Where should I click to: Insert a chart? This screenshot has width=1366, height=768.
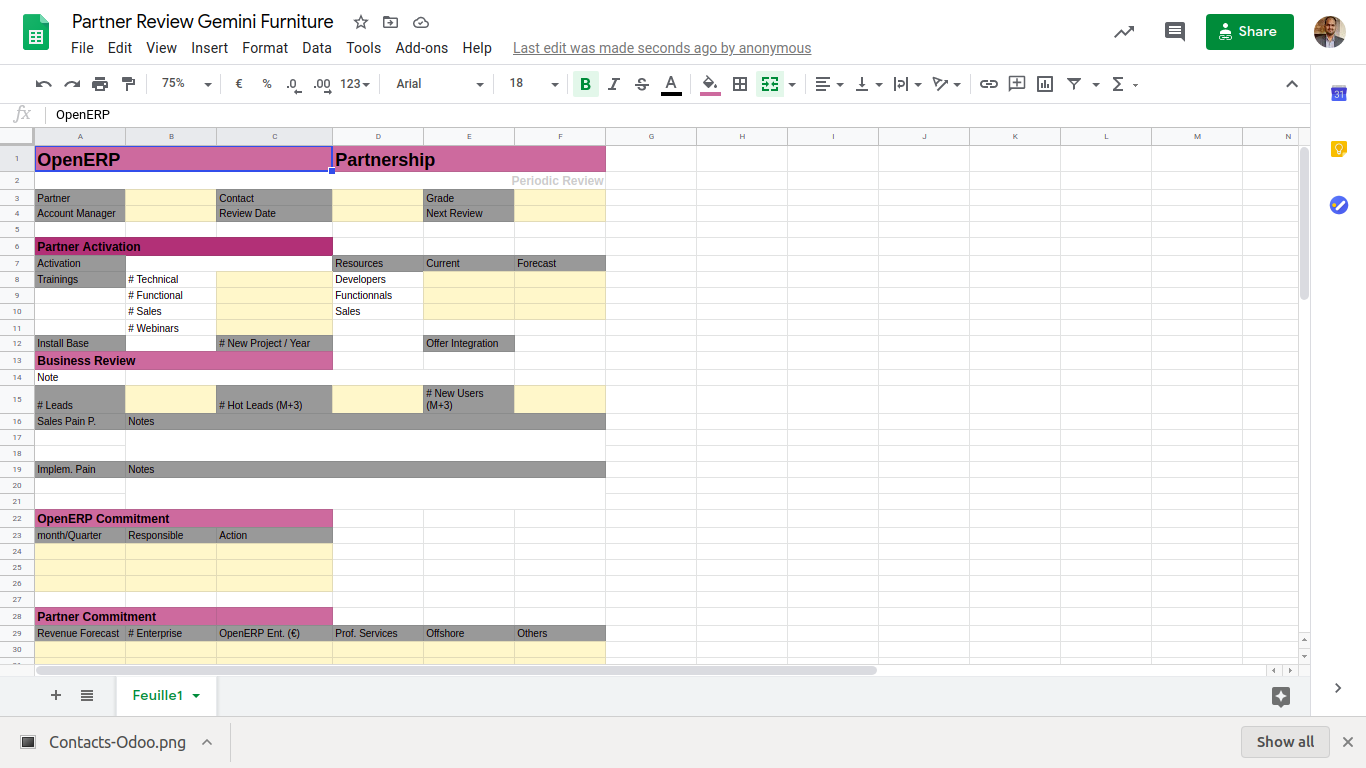[1045, 84]
